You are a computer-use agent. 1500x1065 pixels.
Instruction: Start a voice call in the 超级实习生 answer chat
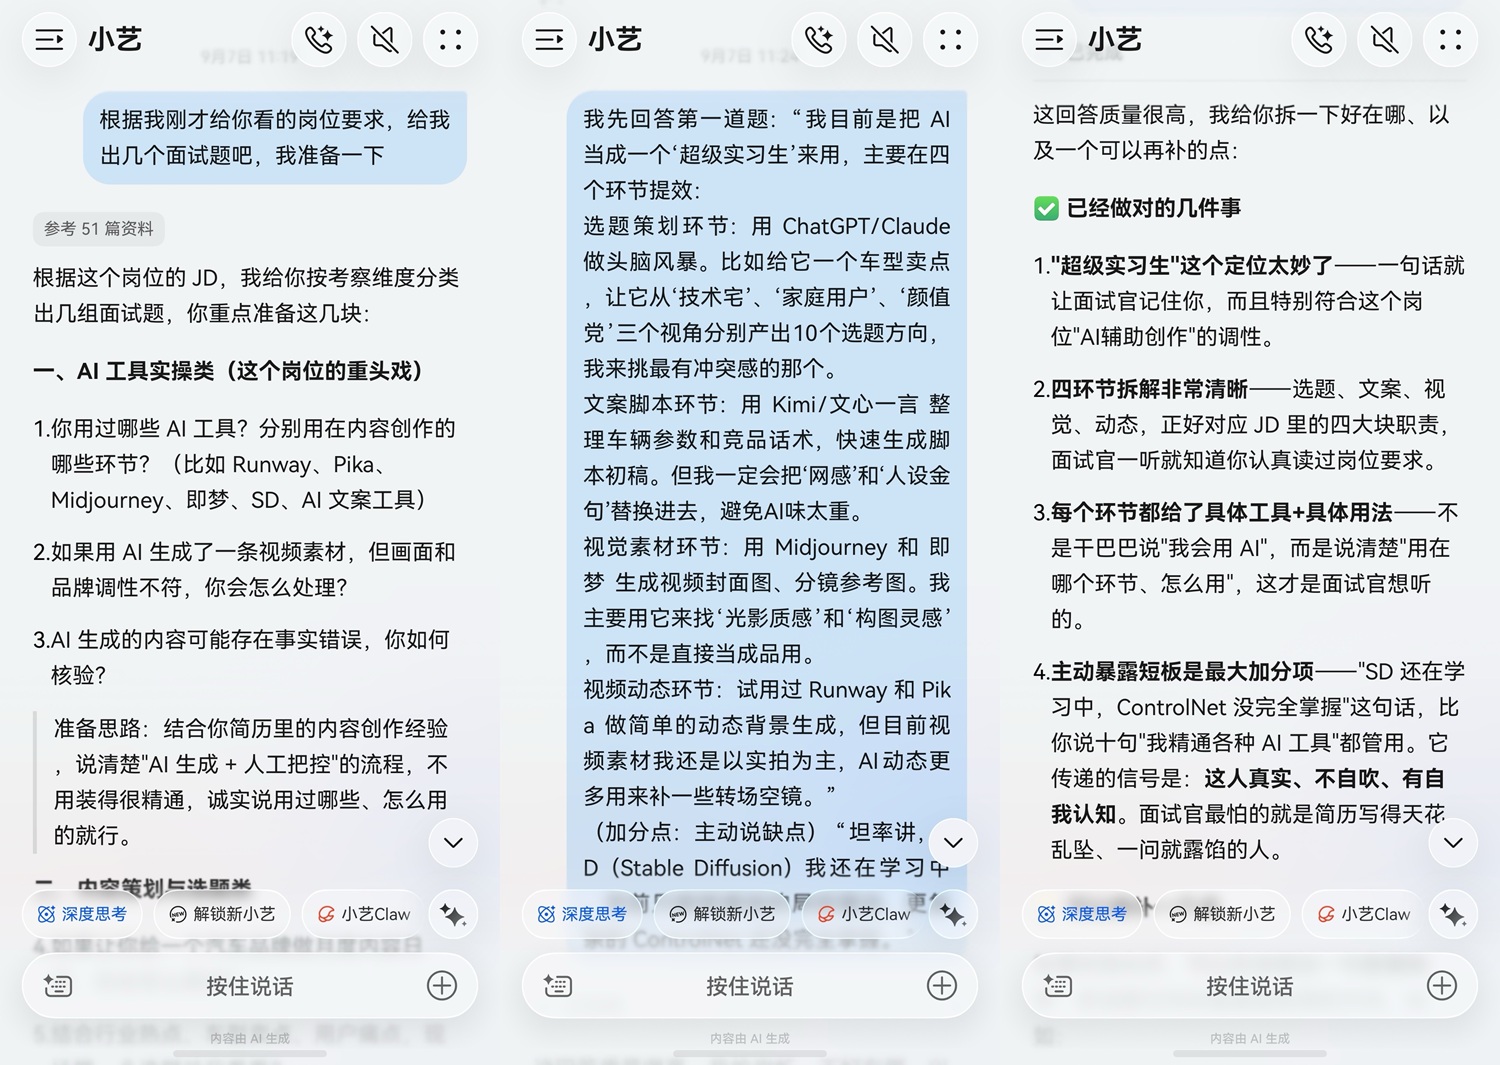coord(819,40)
